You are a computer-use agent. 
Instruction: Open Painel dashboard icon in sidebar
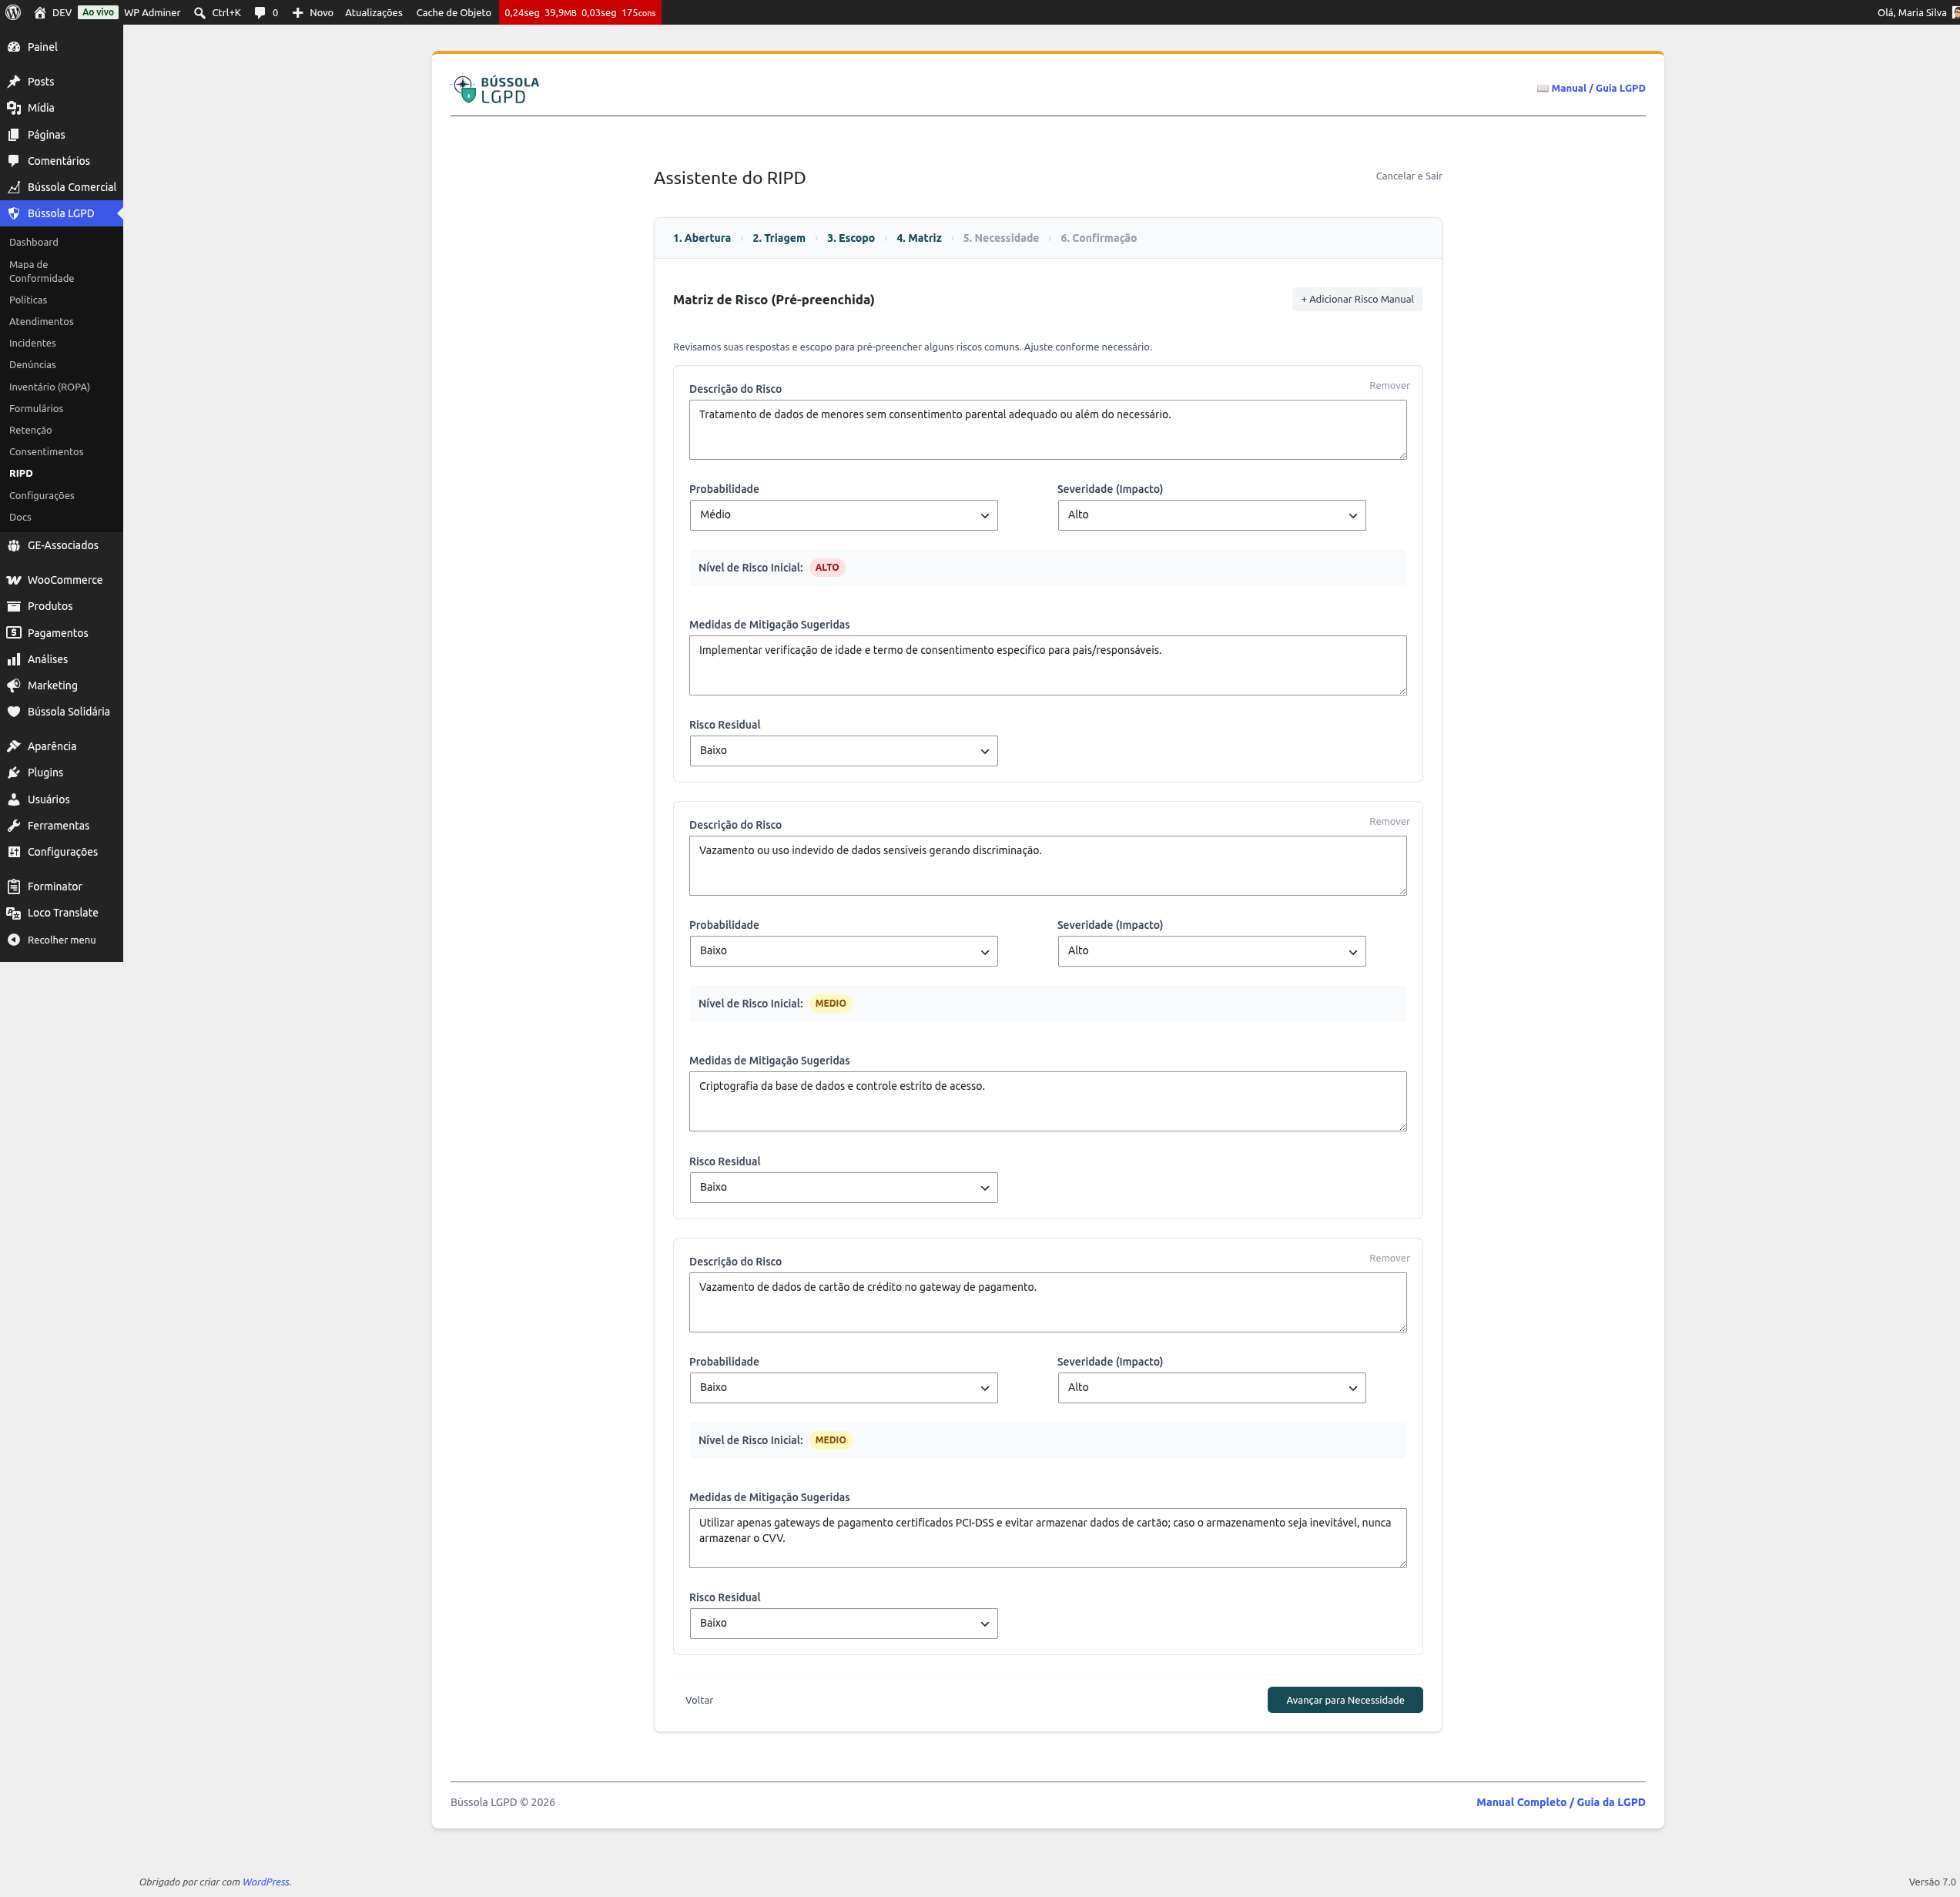(x=14, y=47)
